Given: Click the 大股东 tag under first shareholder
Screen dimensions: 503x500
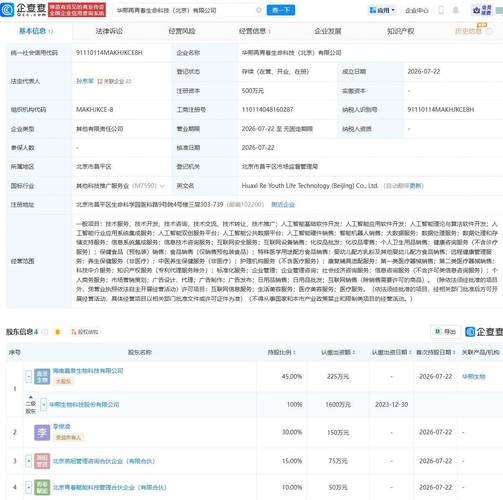Looking at the screenshot, I should coord(63,381).
